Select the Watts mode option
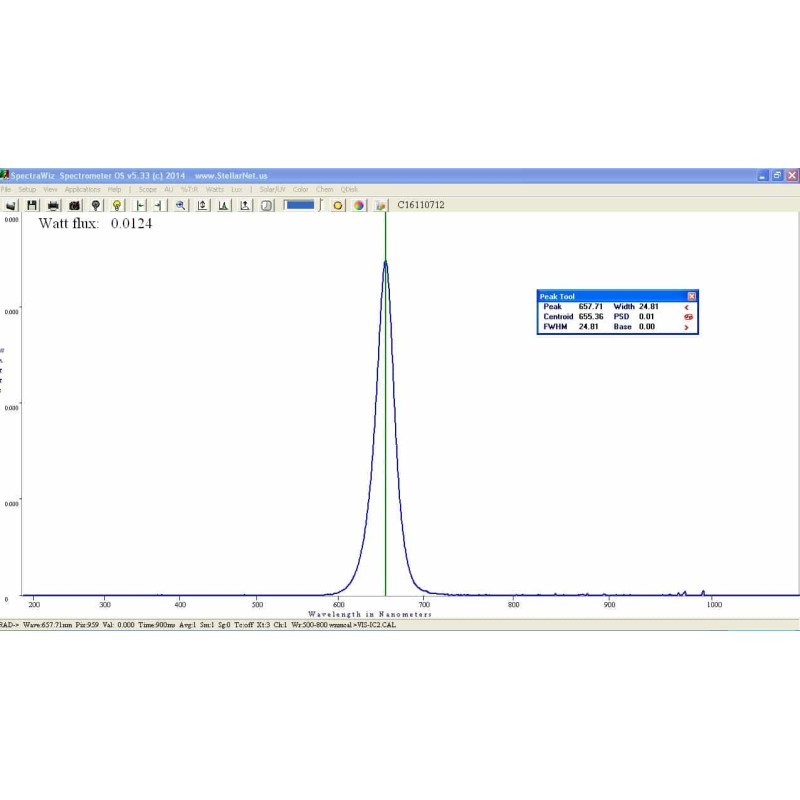This screenshot has width=800, height=800. pos(214,189)
